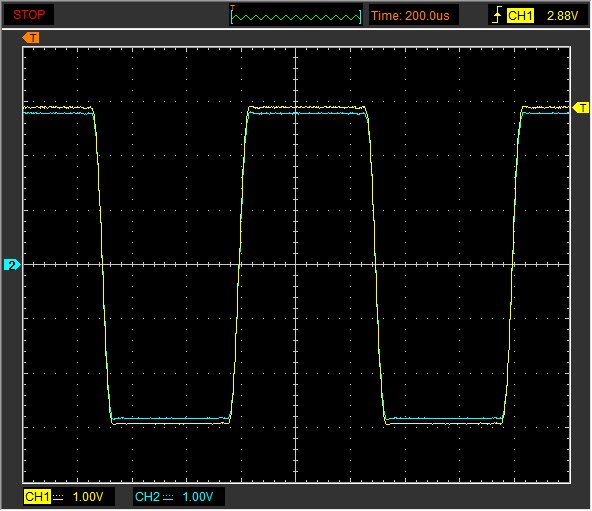Click the 2.88V trigger level value
The height and width of the screenshot is (511, 592).
[x=562, y=15]
